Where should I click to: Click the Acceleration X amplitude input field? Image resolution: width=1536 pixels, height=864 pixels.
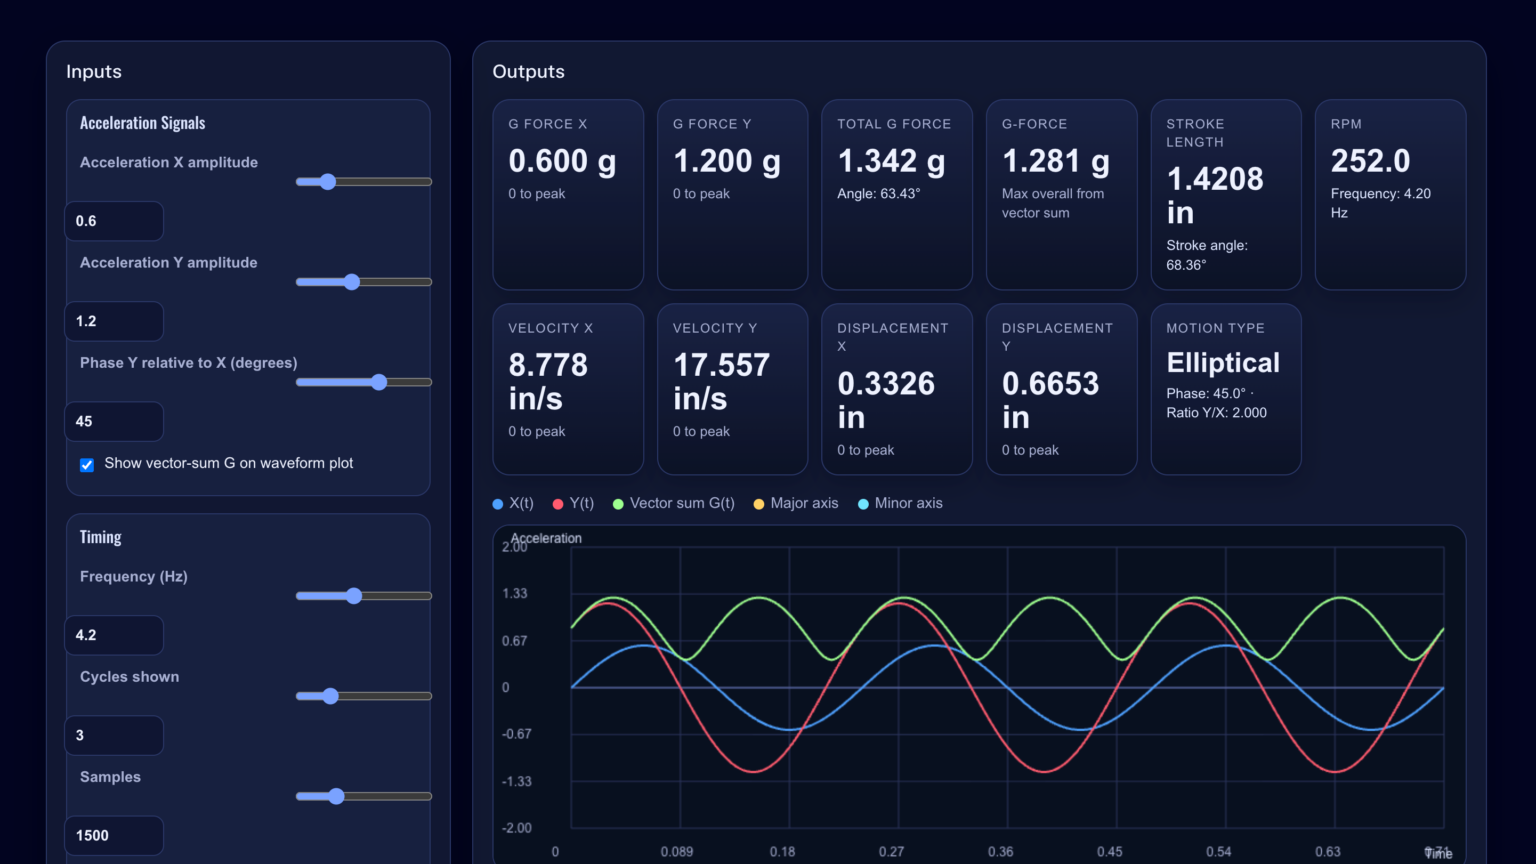tap(114, 221)
